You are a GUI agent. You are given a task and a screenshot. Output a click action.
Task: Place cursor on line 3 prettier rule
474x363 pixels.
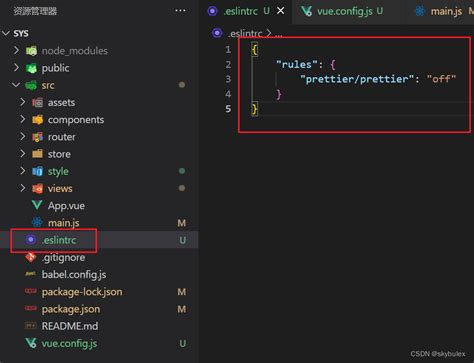pos(377,79)
